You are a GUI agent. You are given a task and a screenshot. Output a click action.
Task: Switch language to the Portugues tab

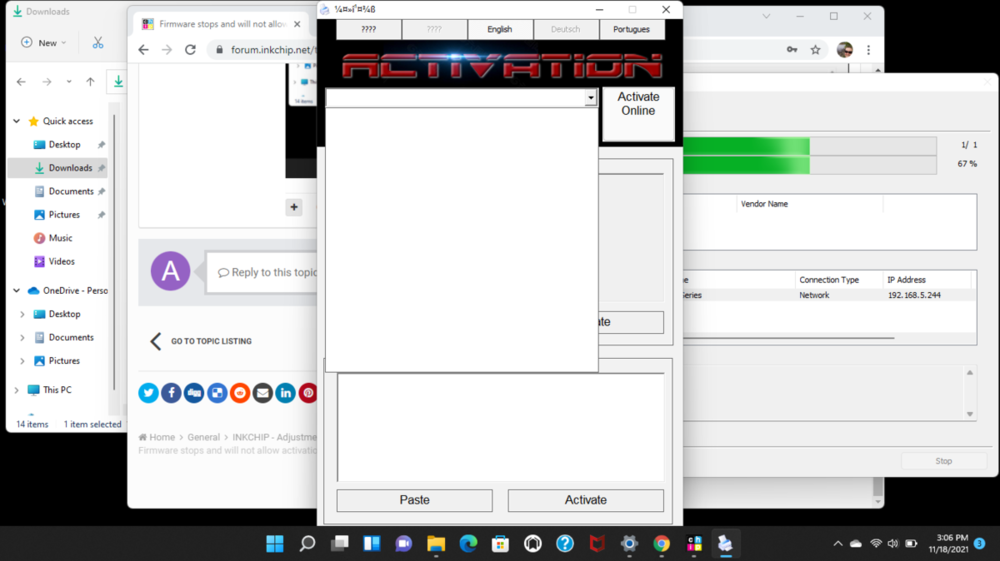click(x=631, y=29)
